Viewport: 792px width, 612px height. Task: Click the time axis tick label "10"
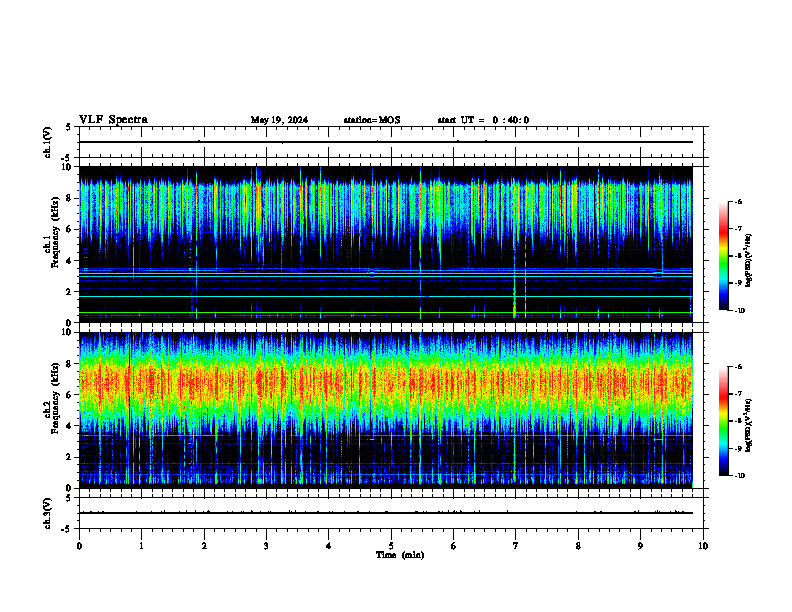[703, 546]
